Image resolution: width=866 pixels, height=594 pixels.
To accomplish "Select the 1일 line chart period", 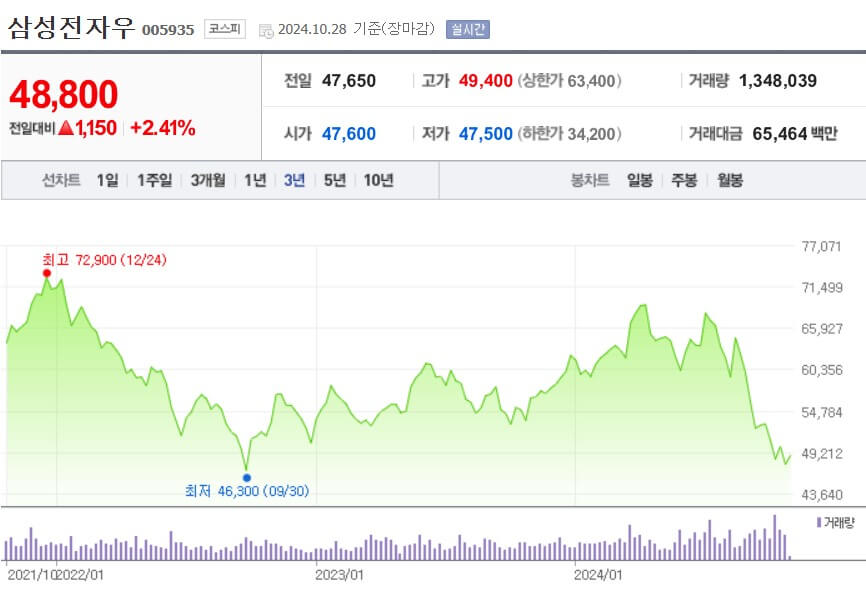I will pos(107,180).
